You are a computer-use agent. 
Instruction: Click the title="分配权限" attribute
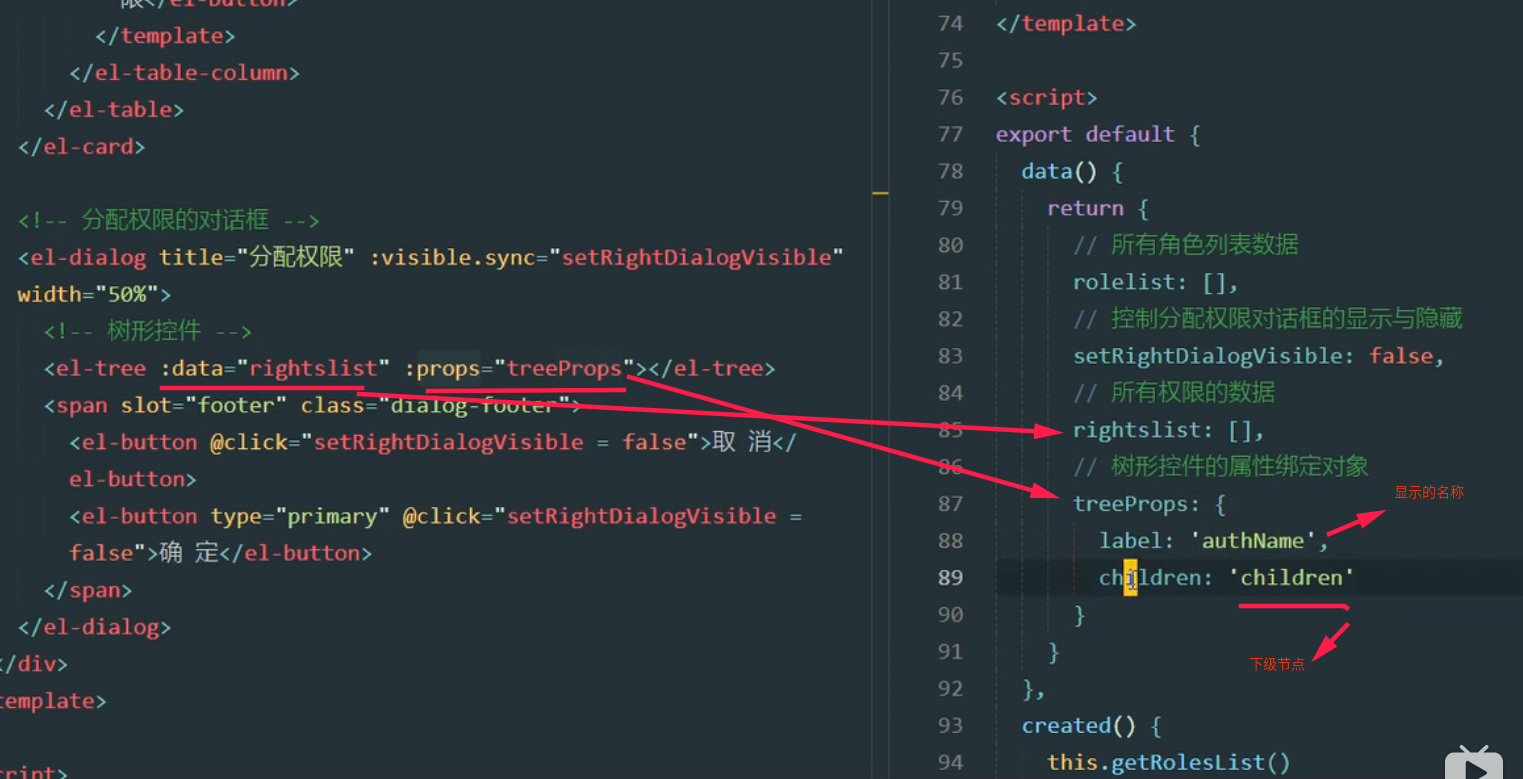point(257,257)
